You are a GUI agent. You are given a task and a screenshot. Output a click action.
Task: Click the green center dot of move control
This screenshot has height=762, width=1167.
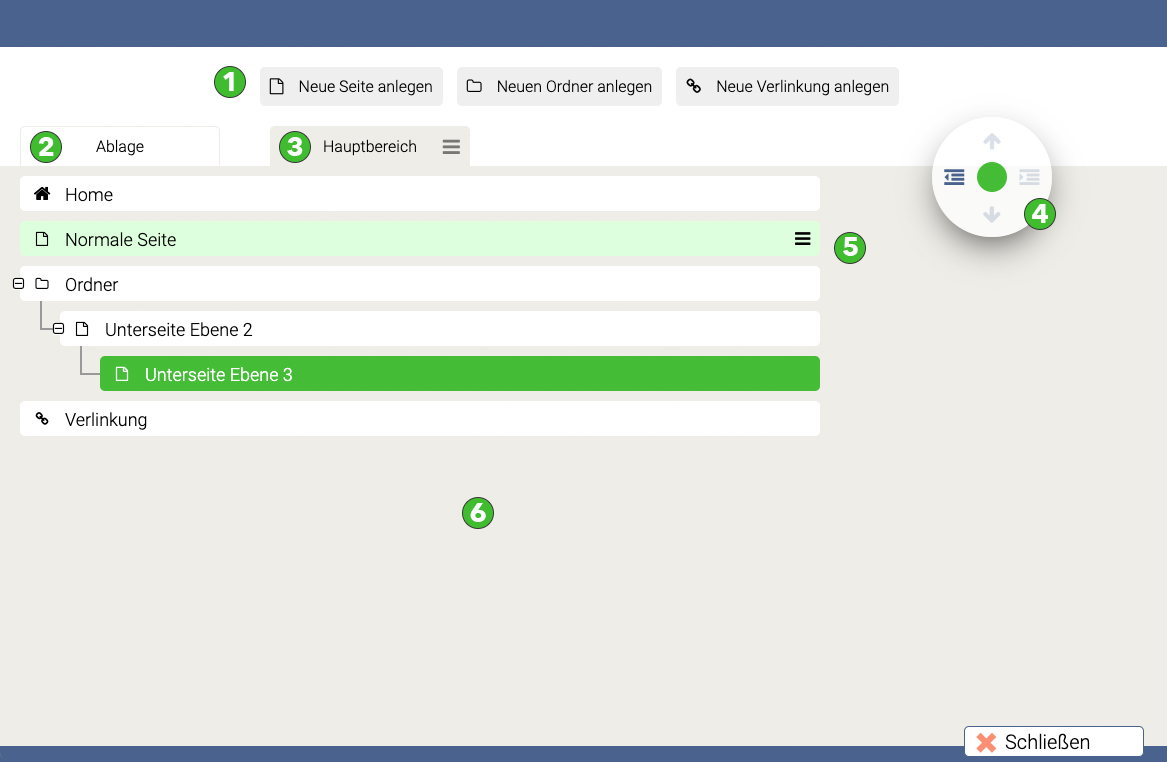[991, 178]
